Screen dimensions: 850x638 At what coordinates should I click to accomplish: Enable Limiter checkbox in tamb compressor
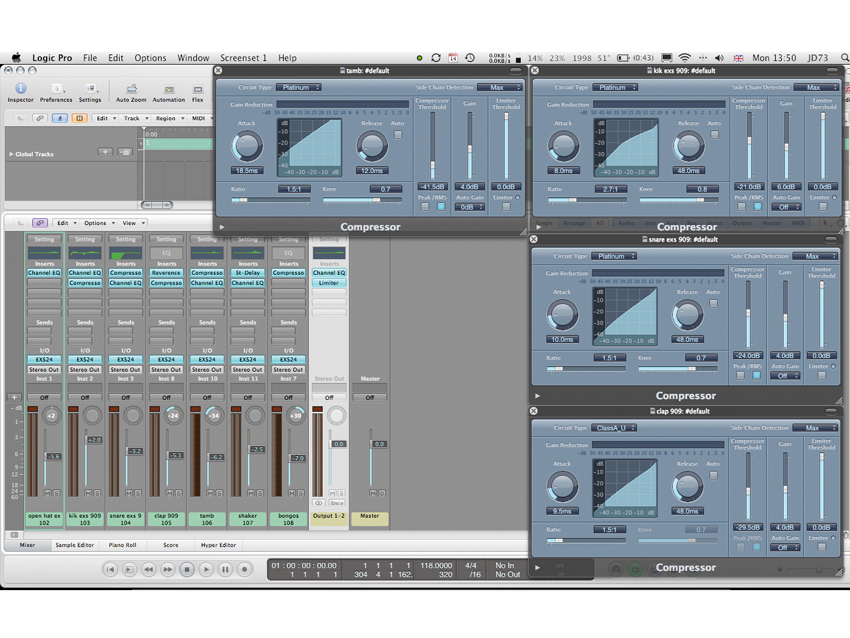[506, 207]
